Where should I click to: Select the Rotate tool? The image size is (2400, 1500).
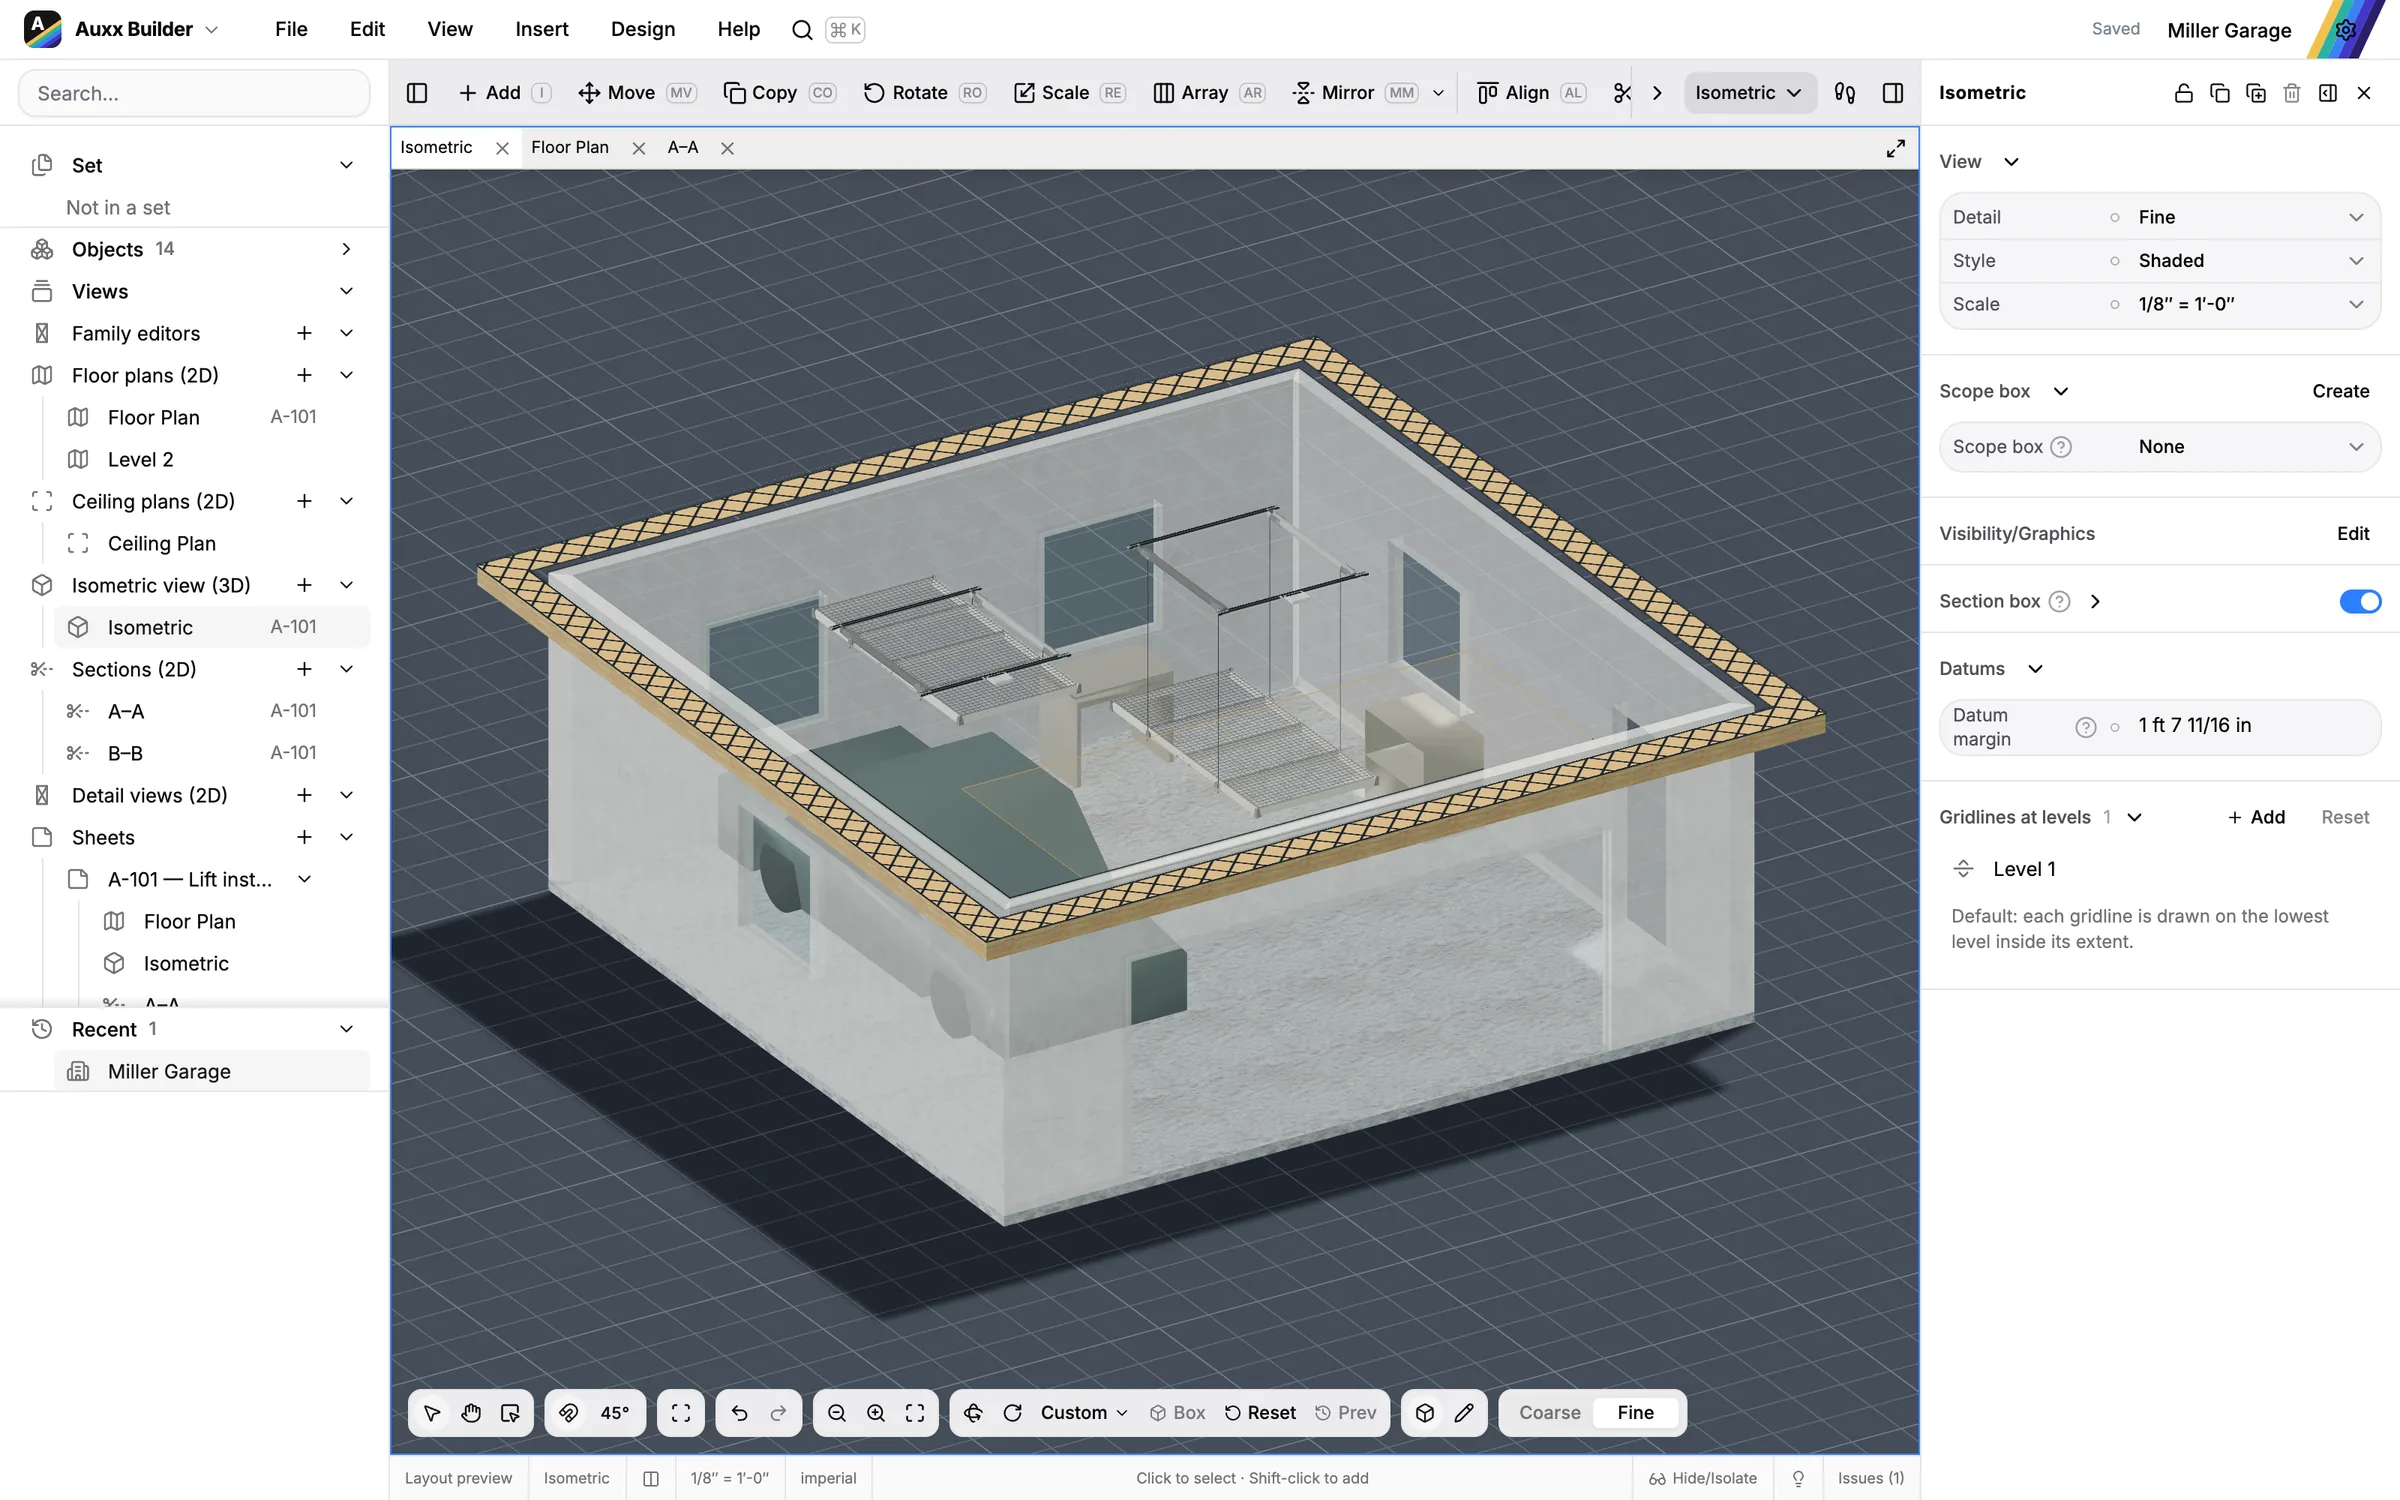(x=924, y=93)
